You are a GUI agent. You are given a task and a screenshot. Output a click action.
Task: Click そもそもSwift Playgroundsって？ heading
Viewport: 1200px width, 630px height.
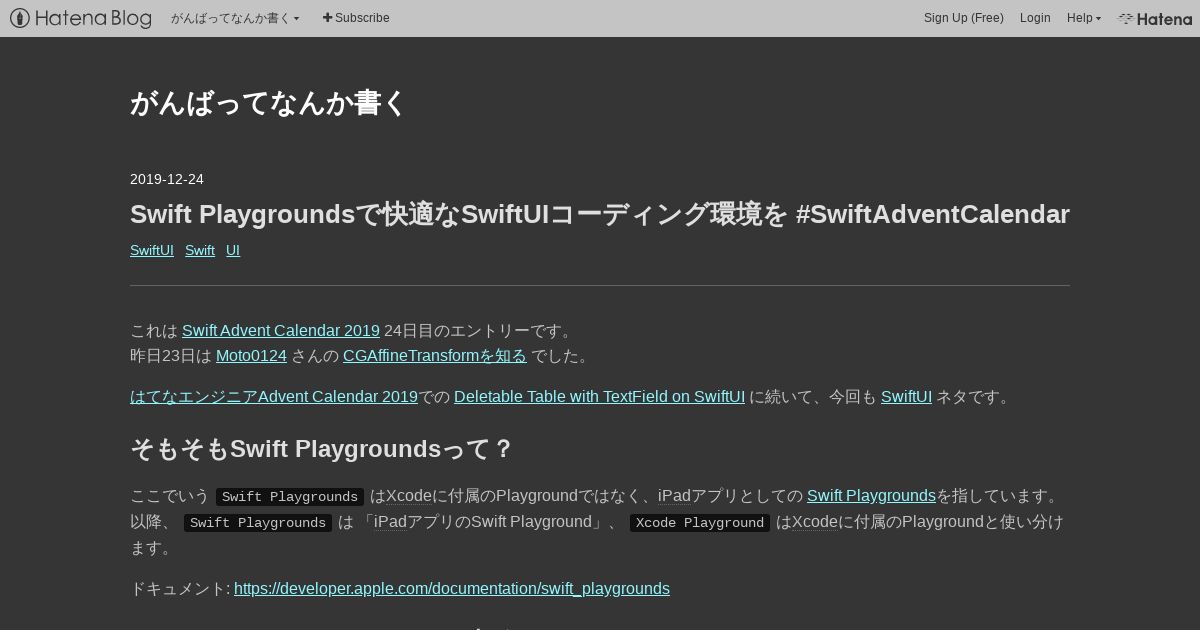coord(321,449)
